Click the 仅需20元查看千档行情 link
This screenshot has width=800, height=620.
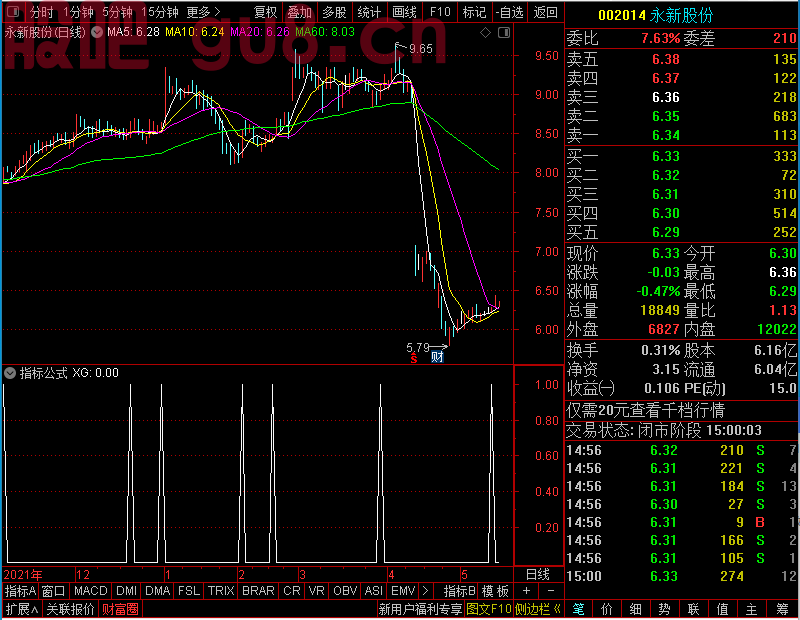(x=645, y=410)
